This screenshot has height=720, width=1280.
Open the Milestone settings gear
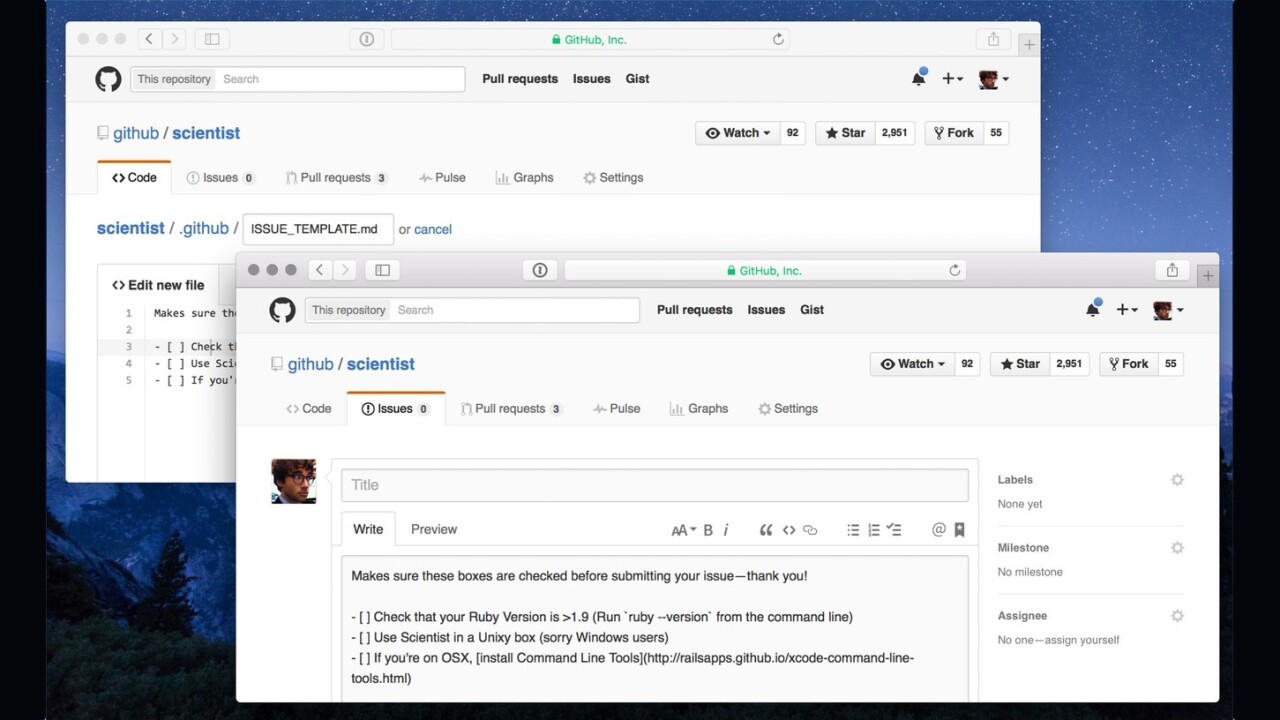(1177, 548)
